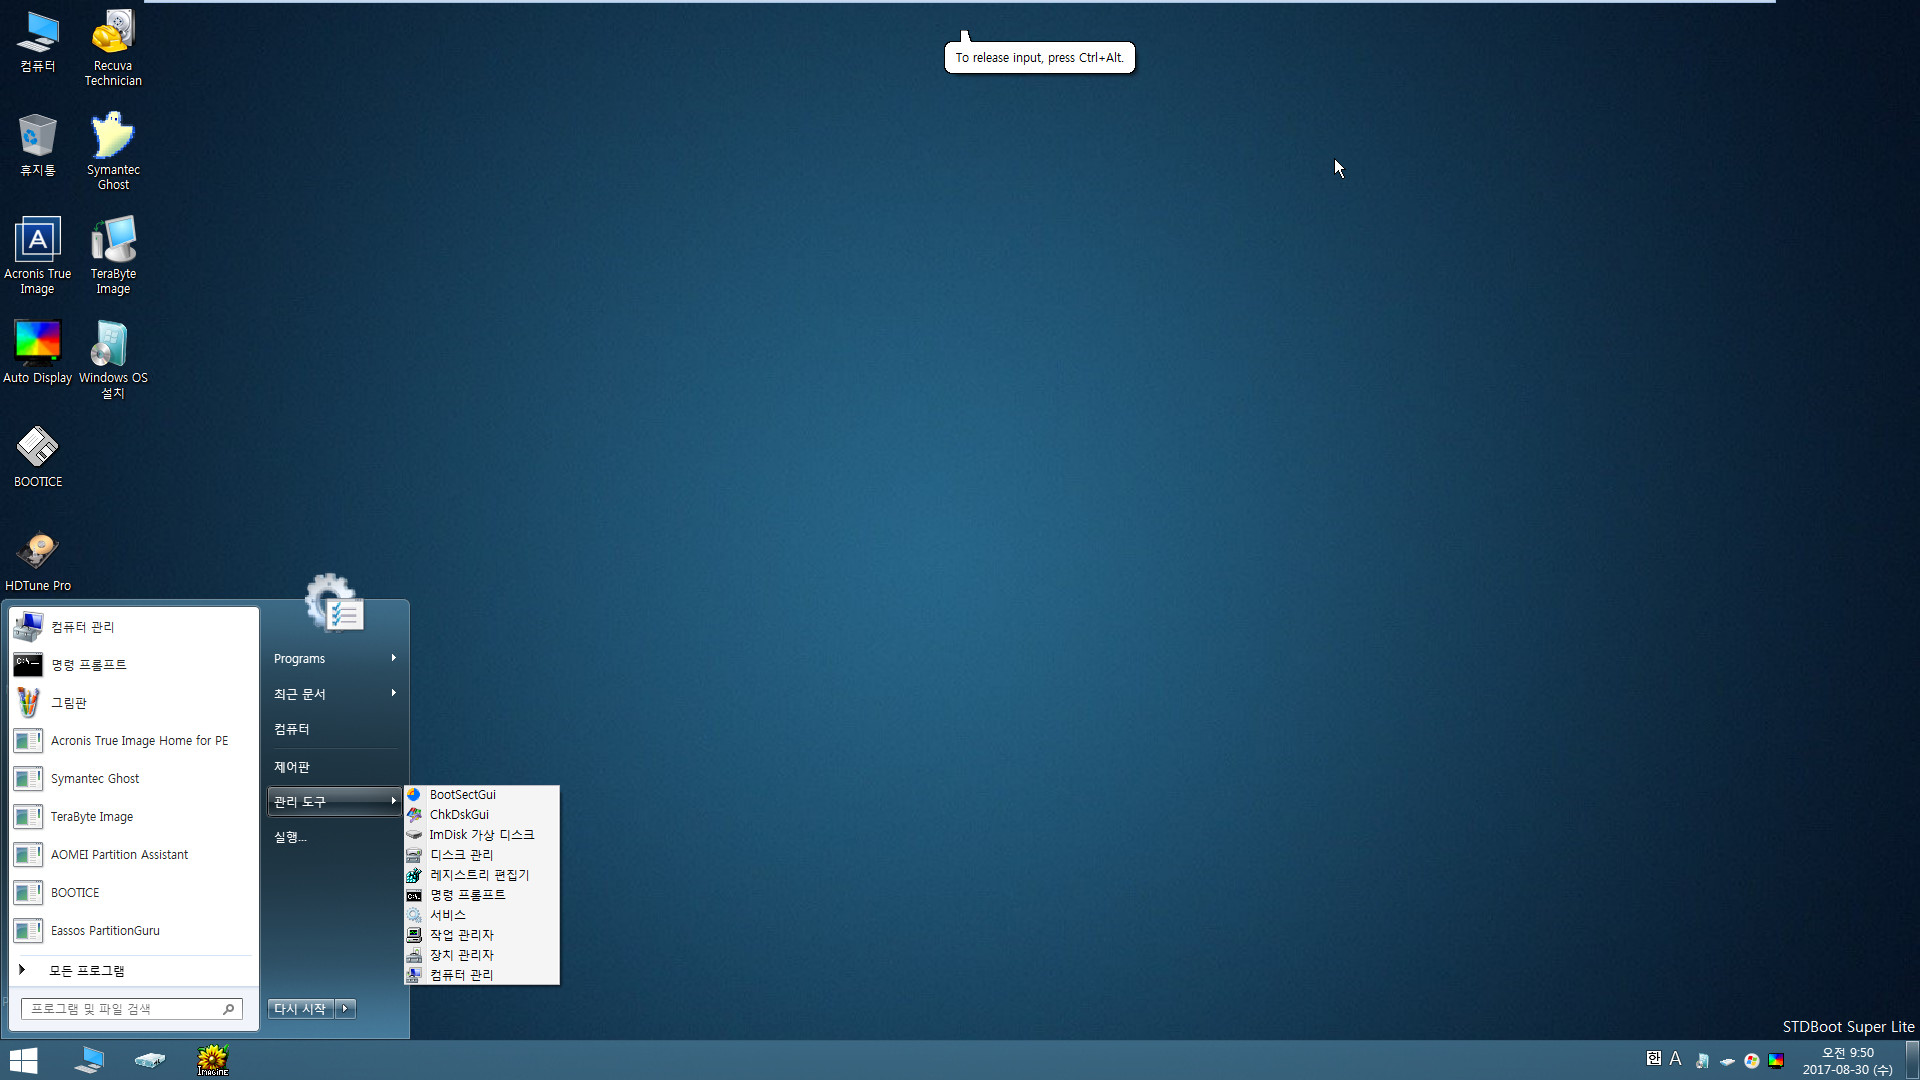The image size is (1920, 1080).
Task: Launch AOMEI Partition Assistant
Action: tap(133, 855)
